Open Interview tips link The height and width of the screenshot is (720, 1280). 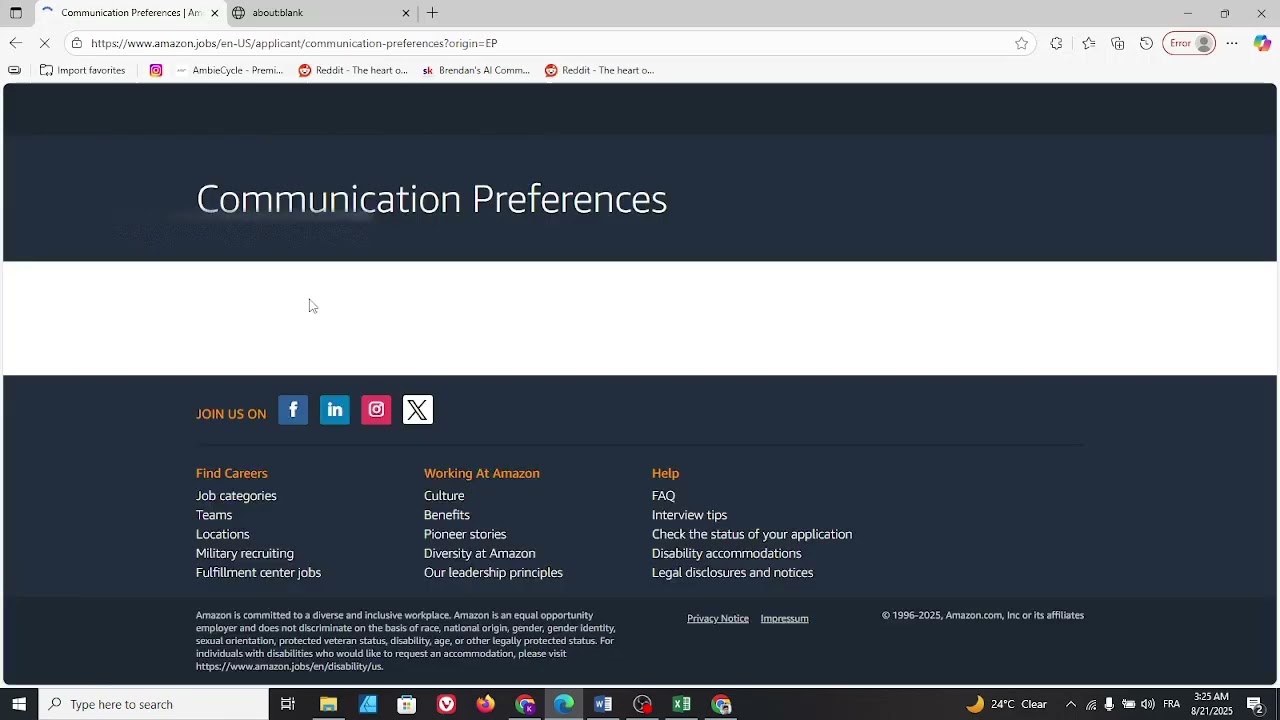690,515
